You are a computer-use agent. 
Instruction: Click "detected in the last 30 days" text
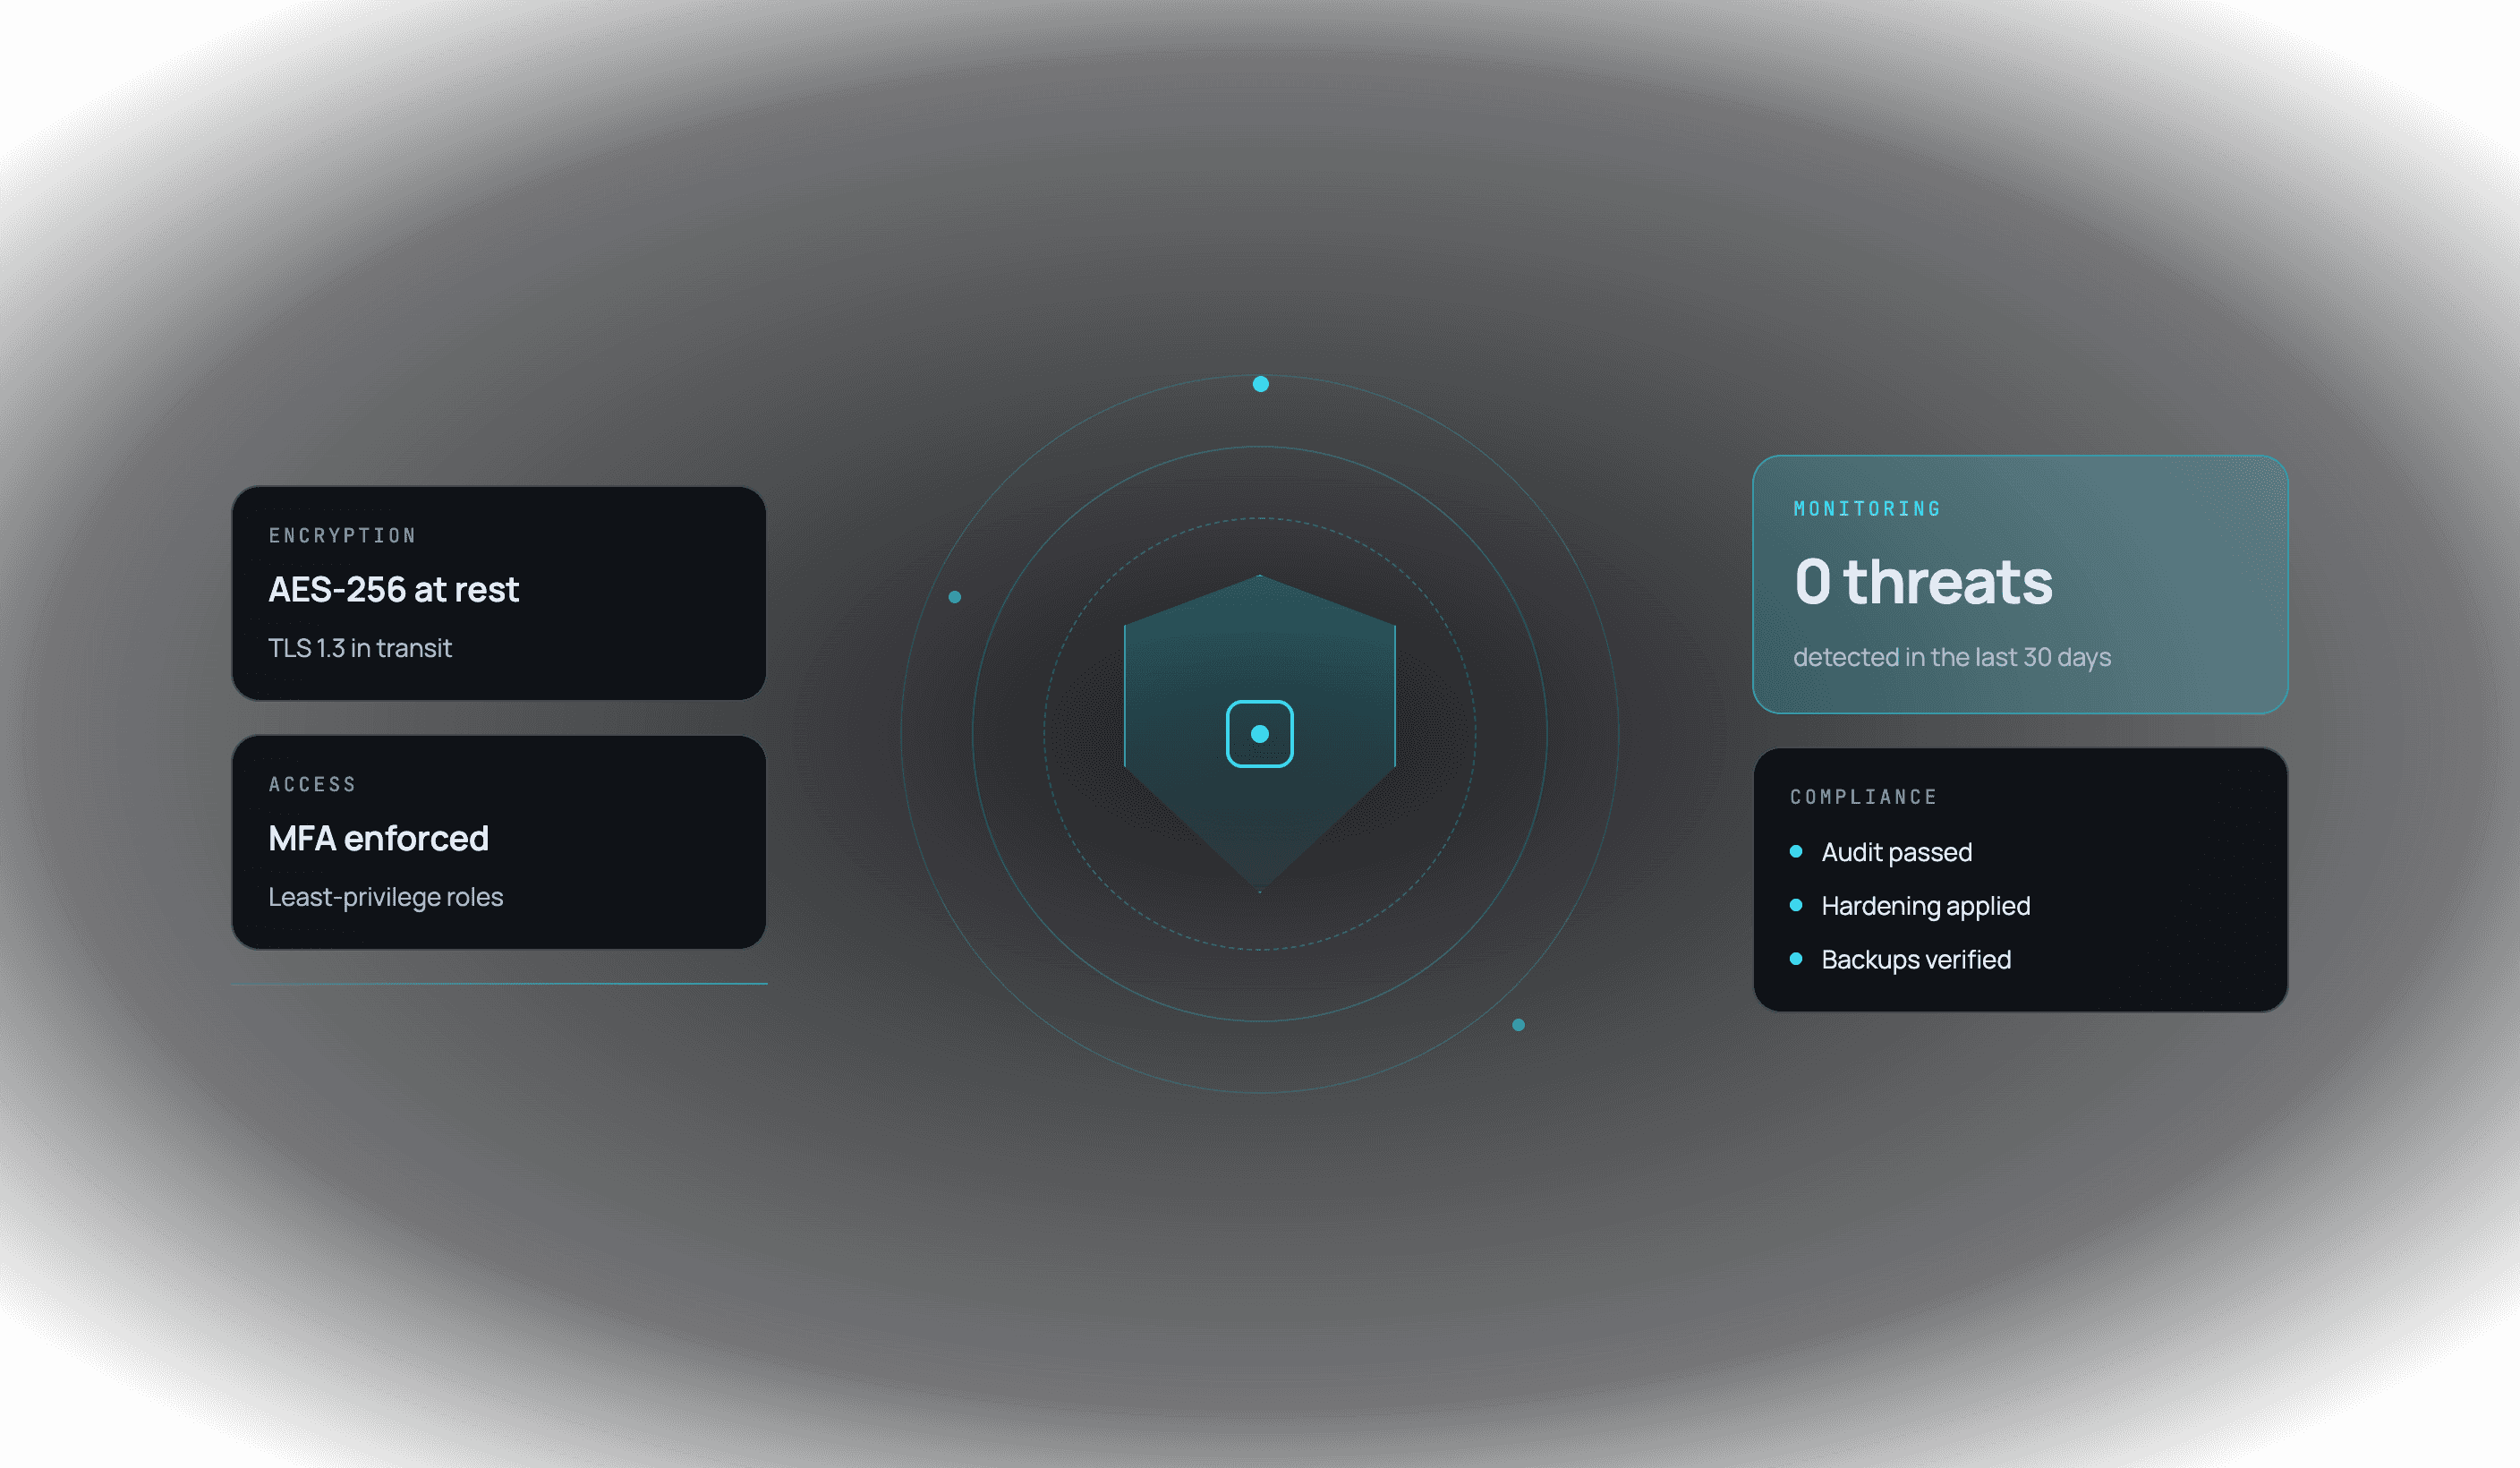click(1952, 657)
